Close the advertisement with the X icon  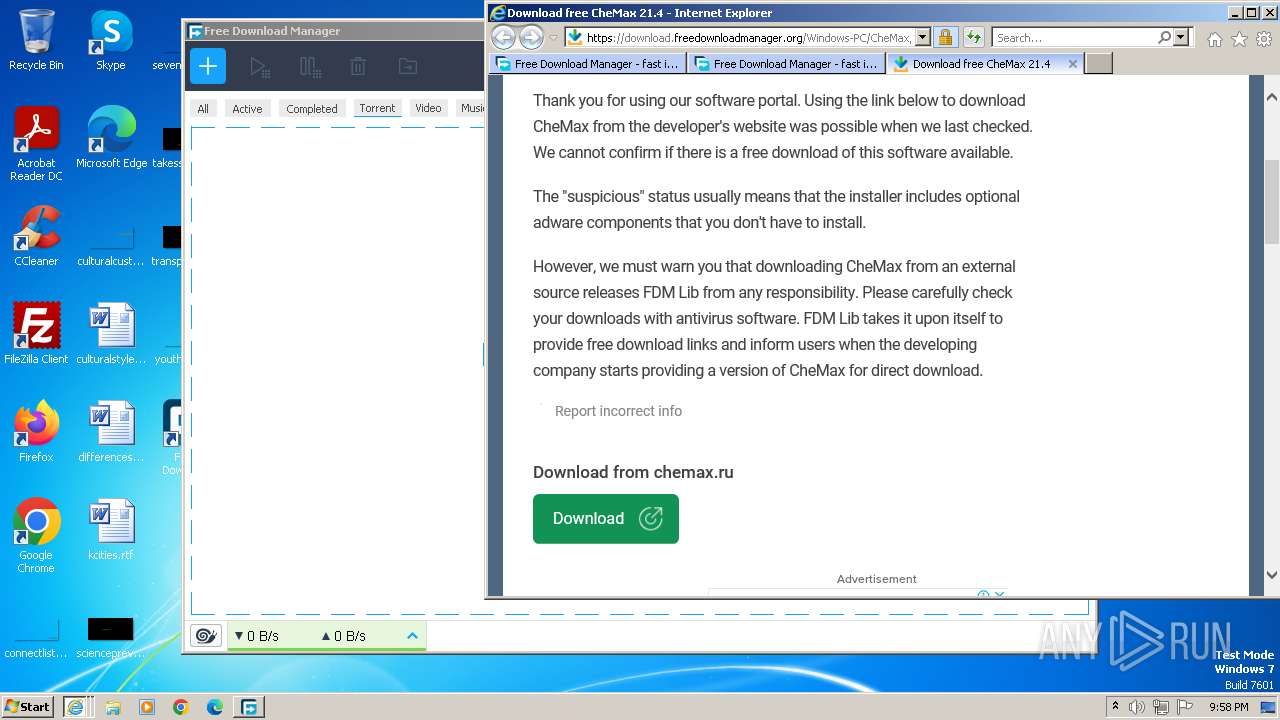999,594
